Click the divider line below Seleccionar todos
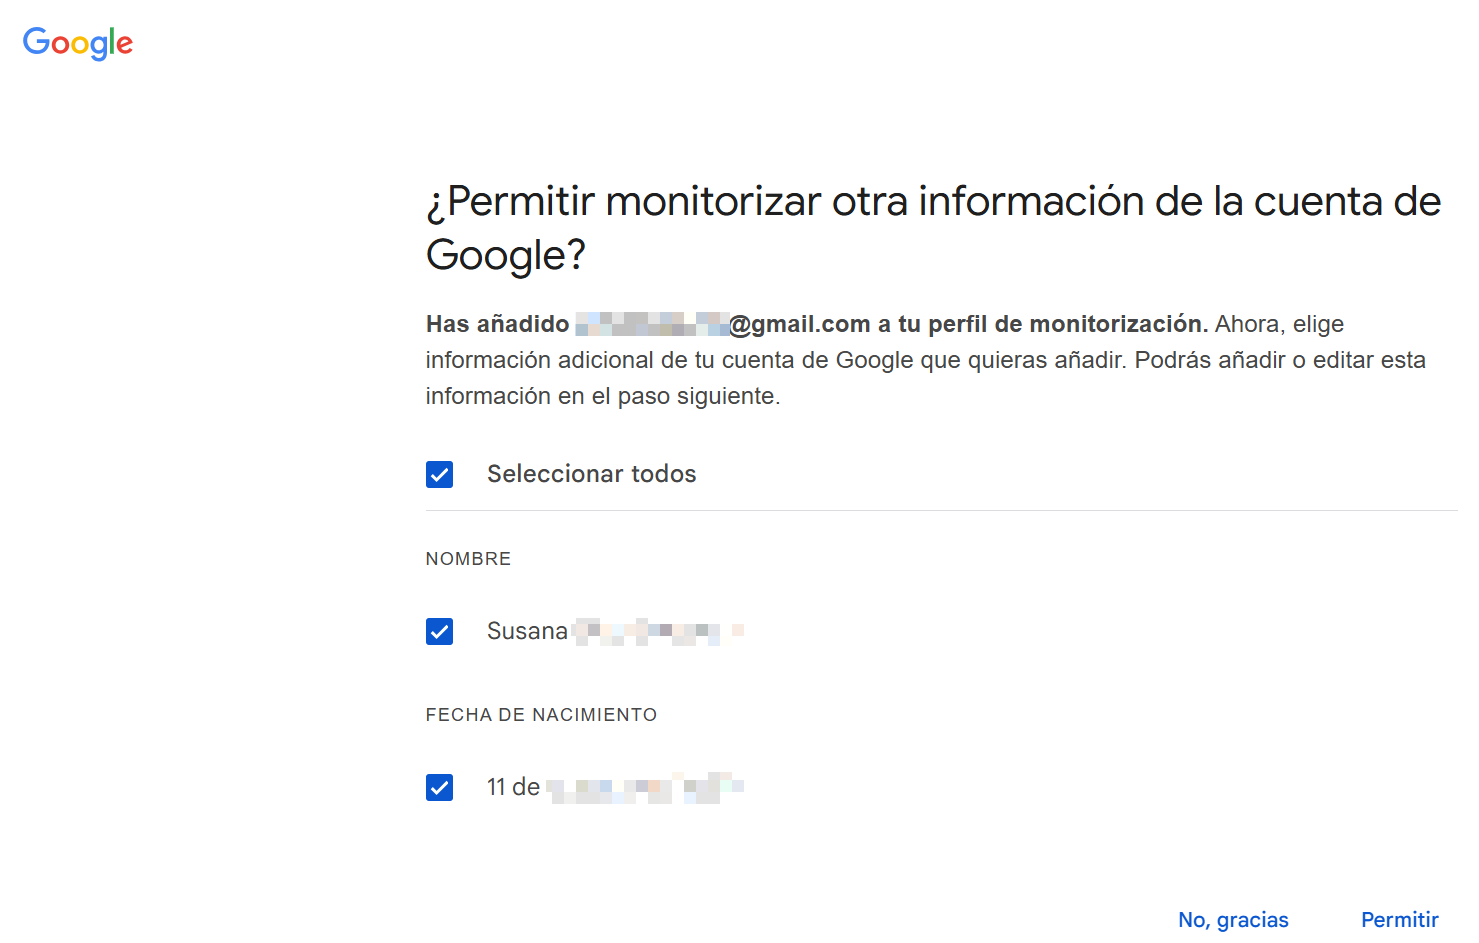The height and width of the screenshot is (943, 1479). point(940,511)
